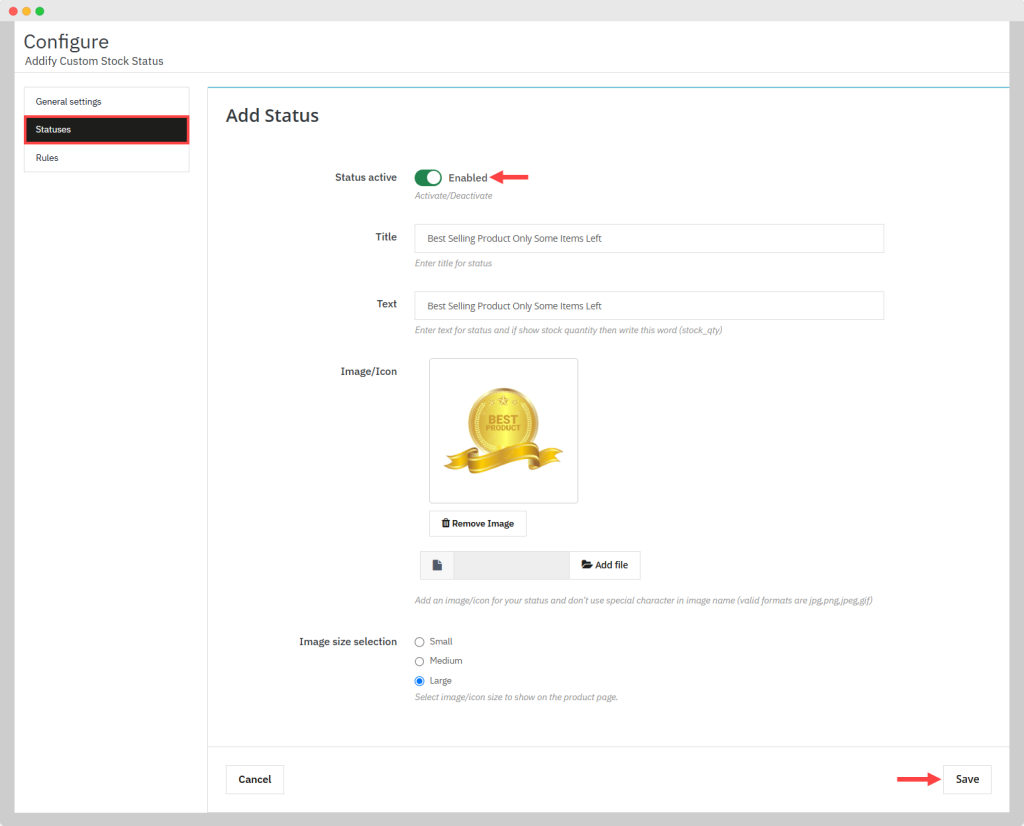The image size is (1024, 826).
Task: Click the gold Best Product badge thumbnail
Action: [503, 431]
